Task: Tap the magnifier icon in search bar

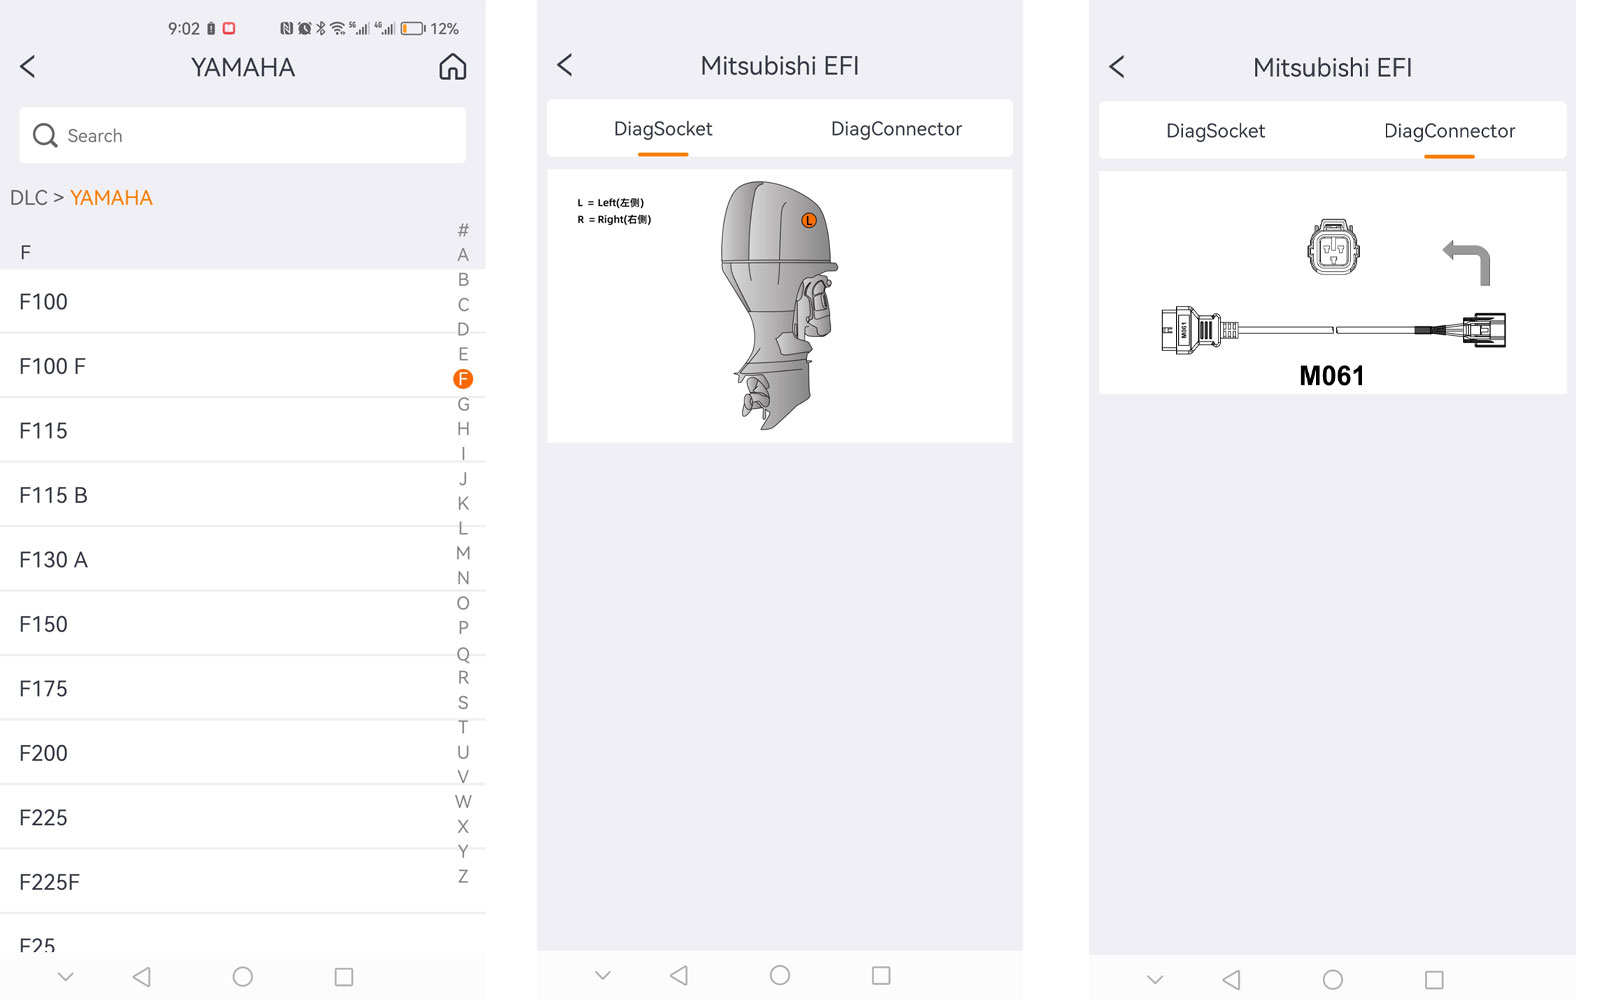Action: [45, 135]
